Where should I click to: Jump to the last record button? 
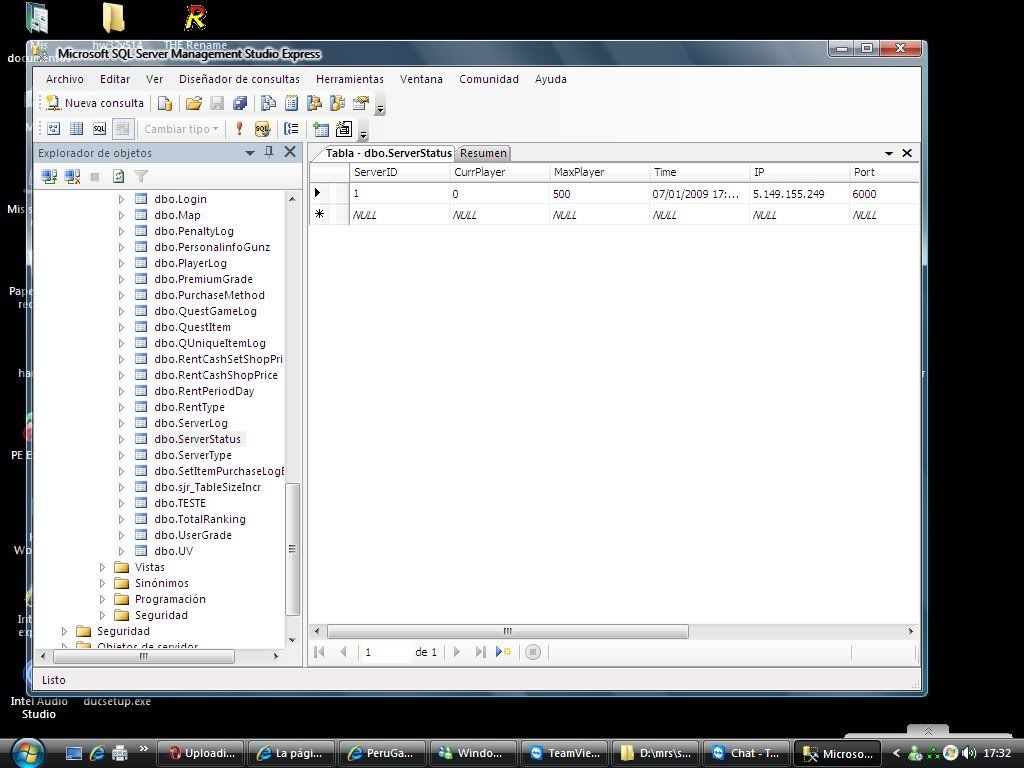point(481,652)
